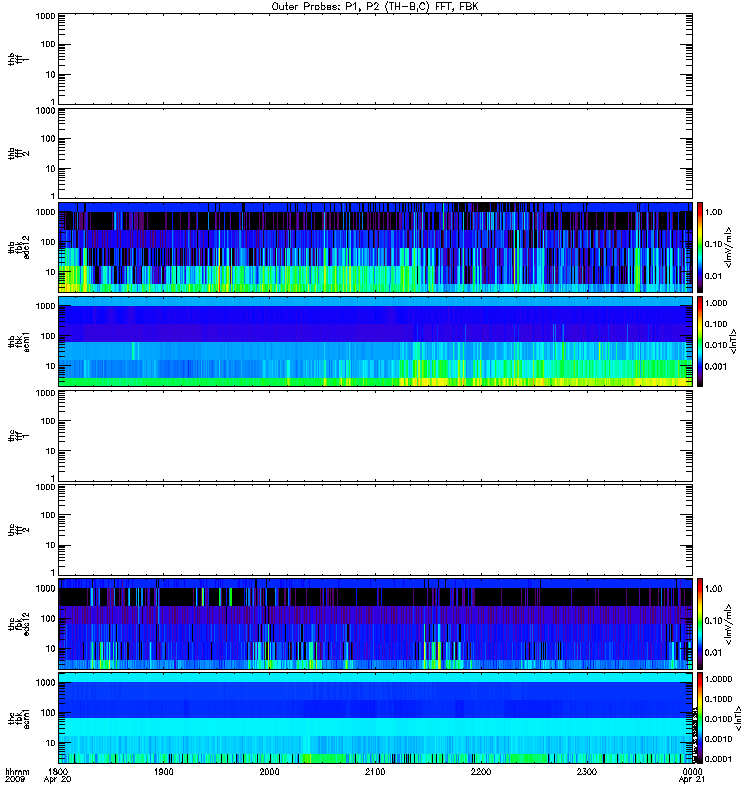
Task: Click the color bar beside the thc fbk edc12 panel
Action: pos(700,623)
